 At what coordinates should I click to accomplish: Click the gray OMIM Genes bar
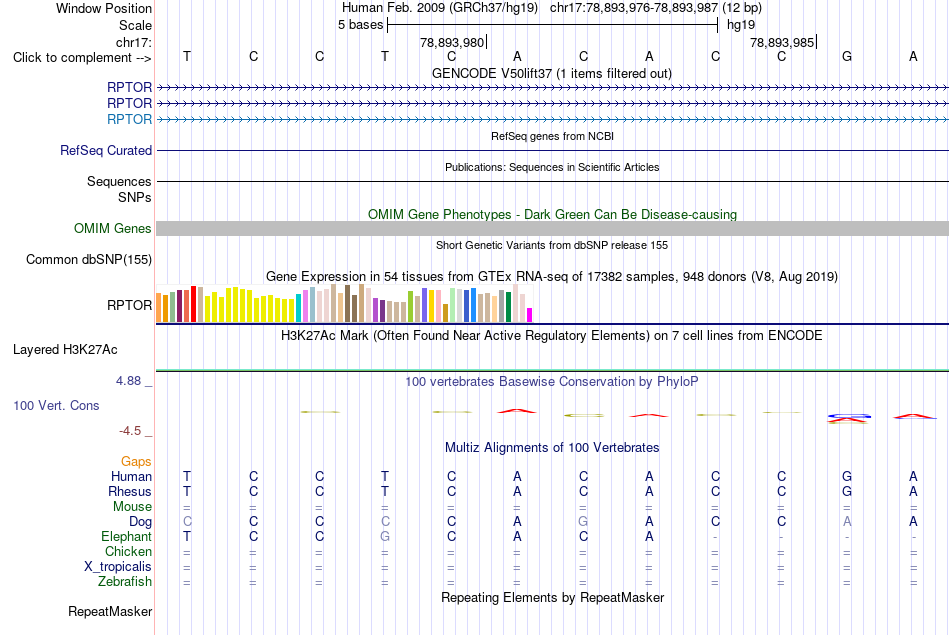click(552, 228)
